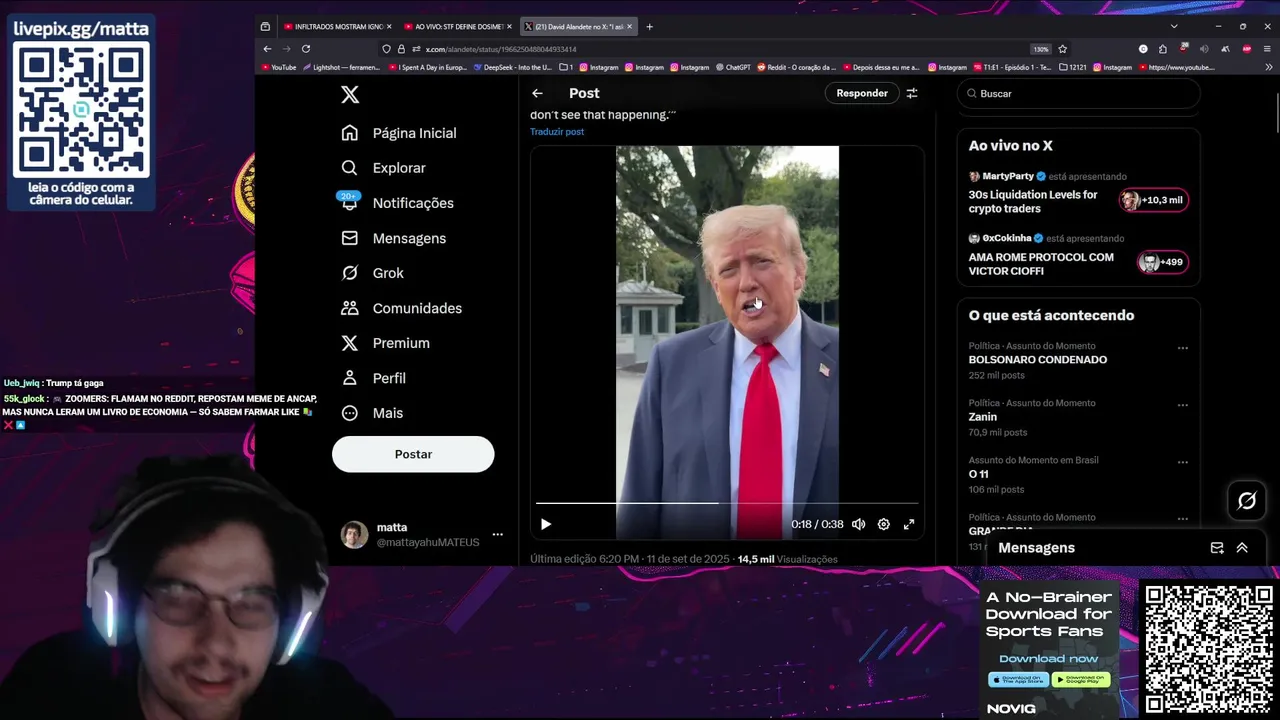Open 30s Liquidation Levels live broadcast
Viewport: 1280px width, 720px height.
click(1033, 202)
